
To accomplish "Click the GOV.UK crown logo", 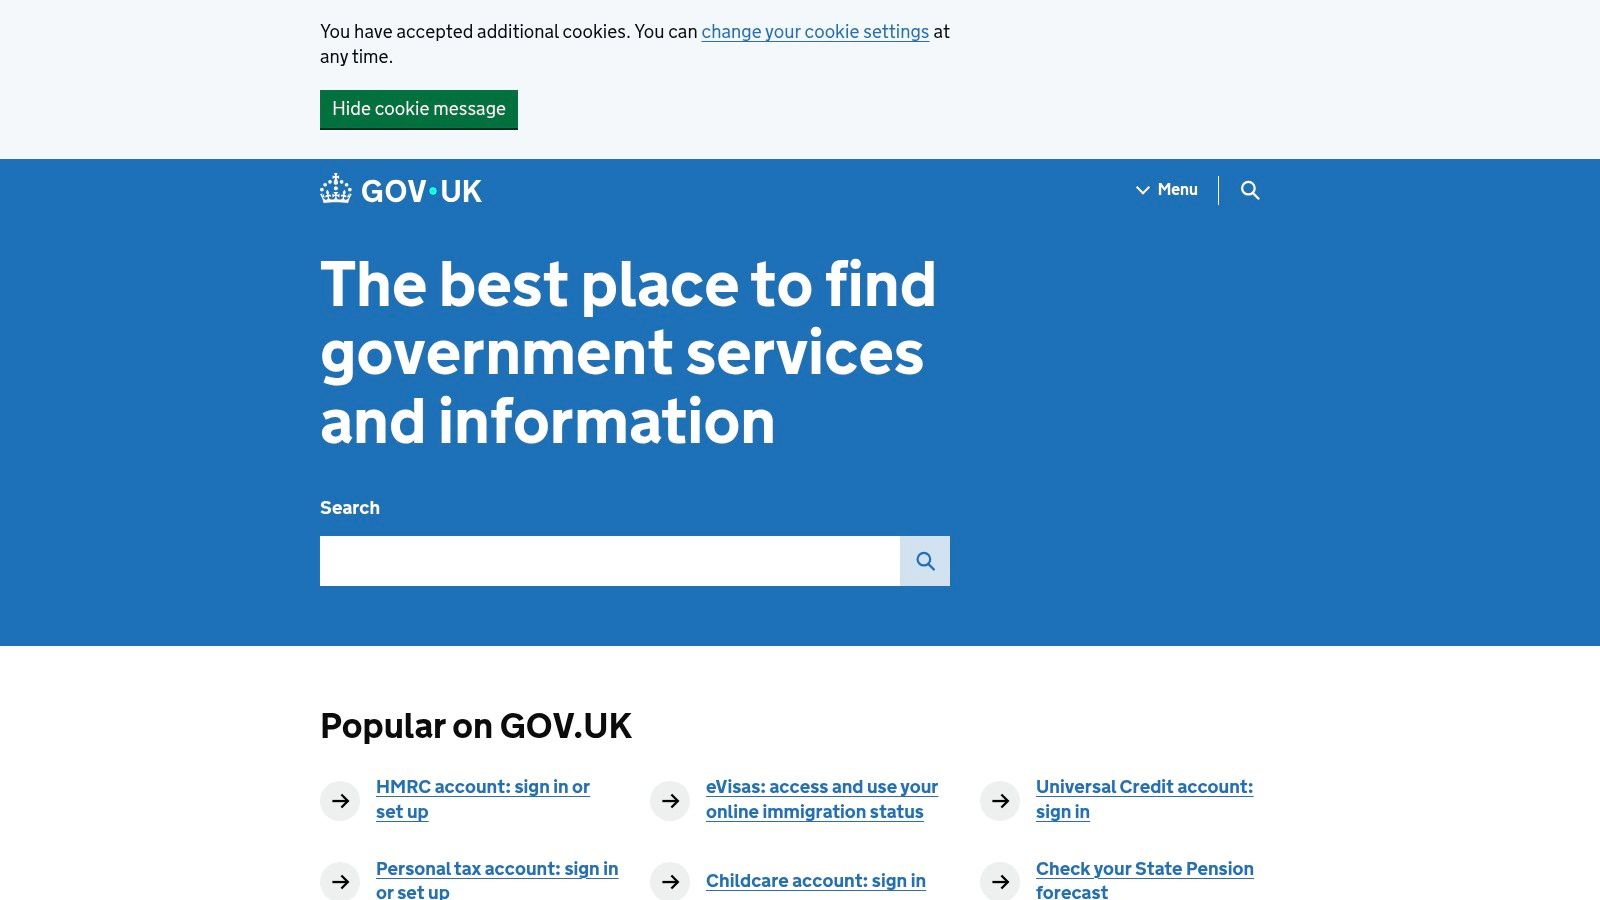I will click(x=336, y=189).
